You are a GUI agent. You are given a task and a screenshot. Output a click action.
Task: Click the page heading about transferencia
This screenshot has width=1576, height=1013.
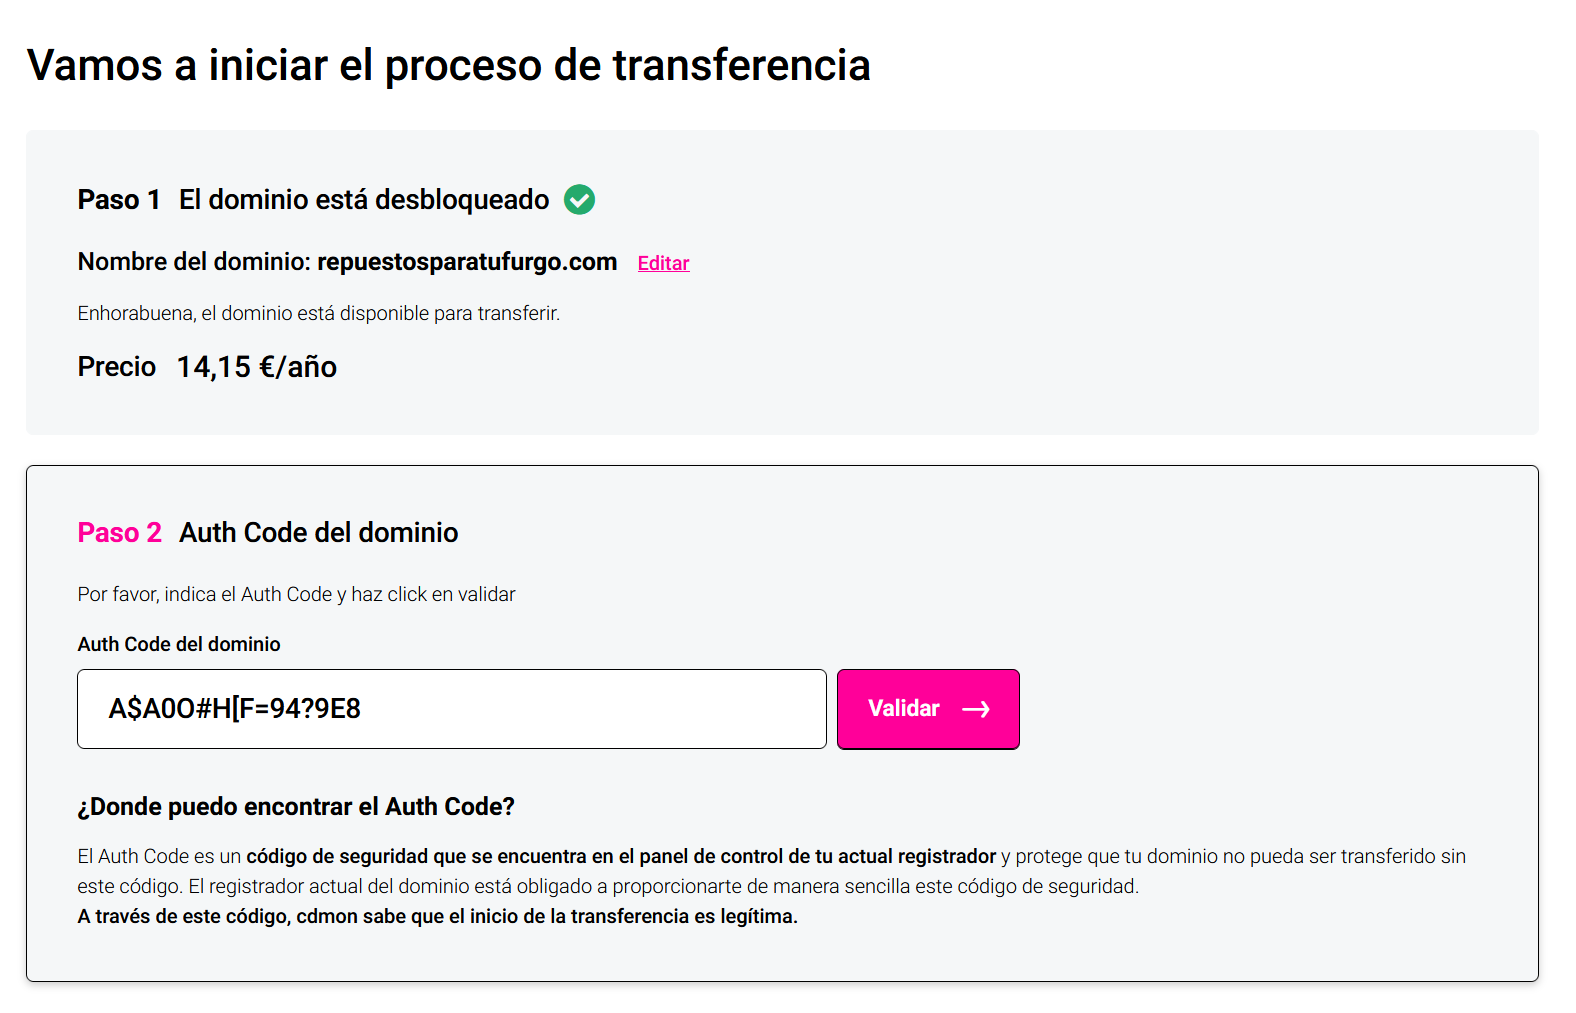pos(448,65)
